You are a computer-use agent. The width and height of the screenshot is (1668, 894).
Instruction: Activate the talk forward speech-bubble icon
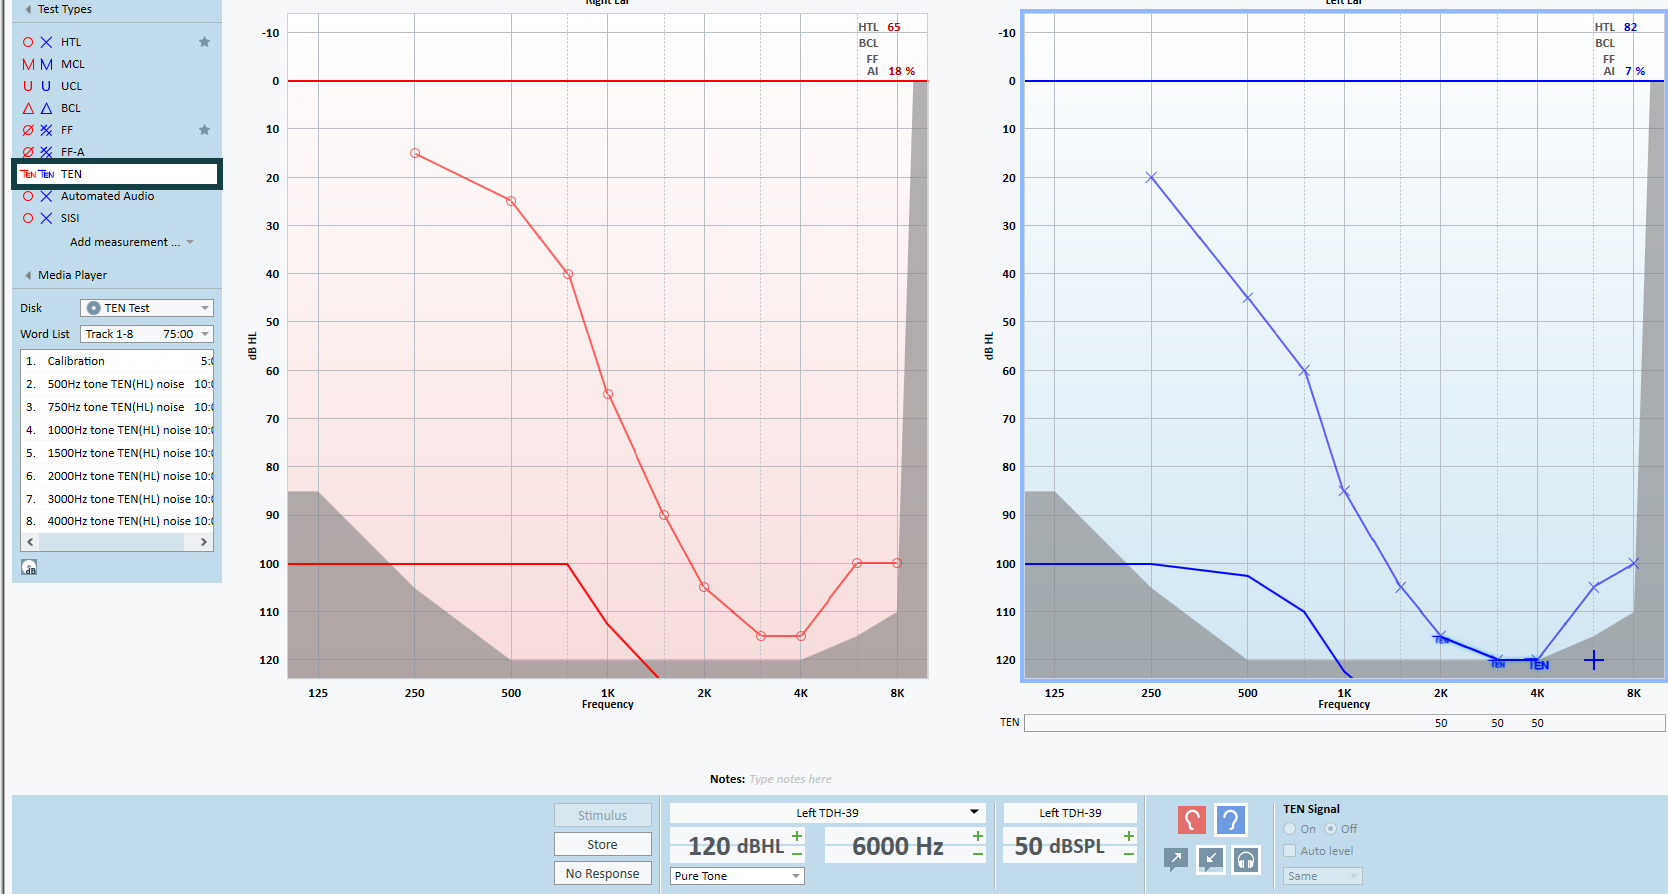[1177, 859]
